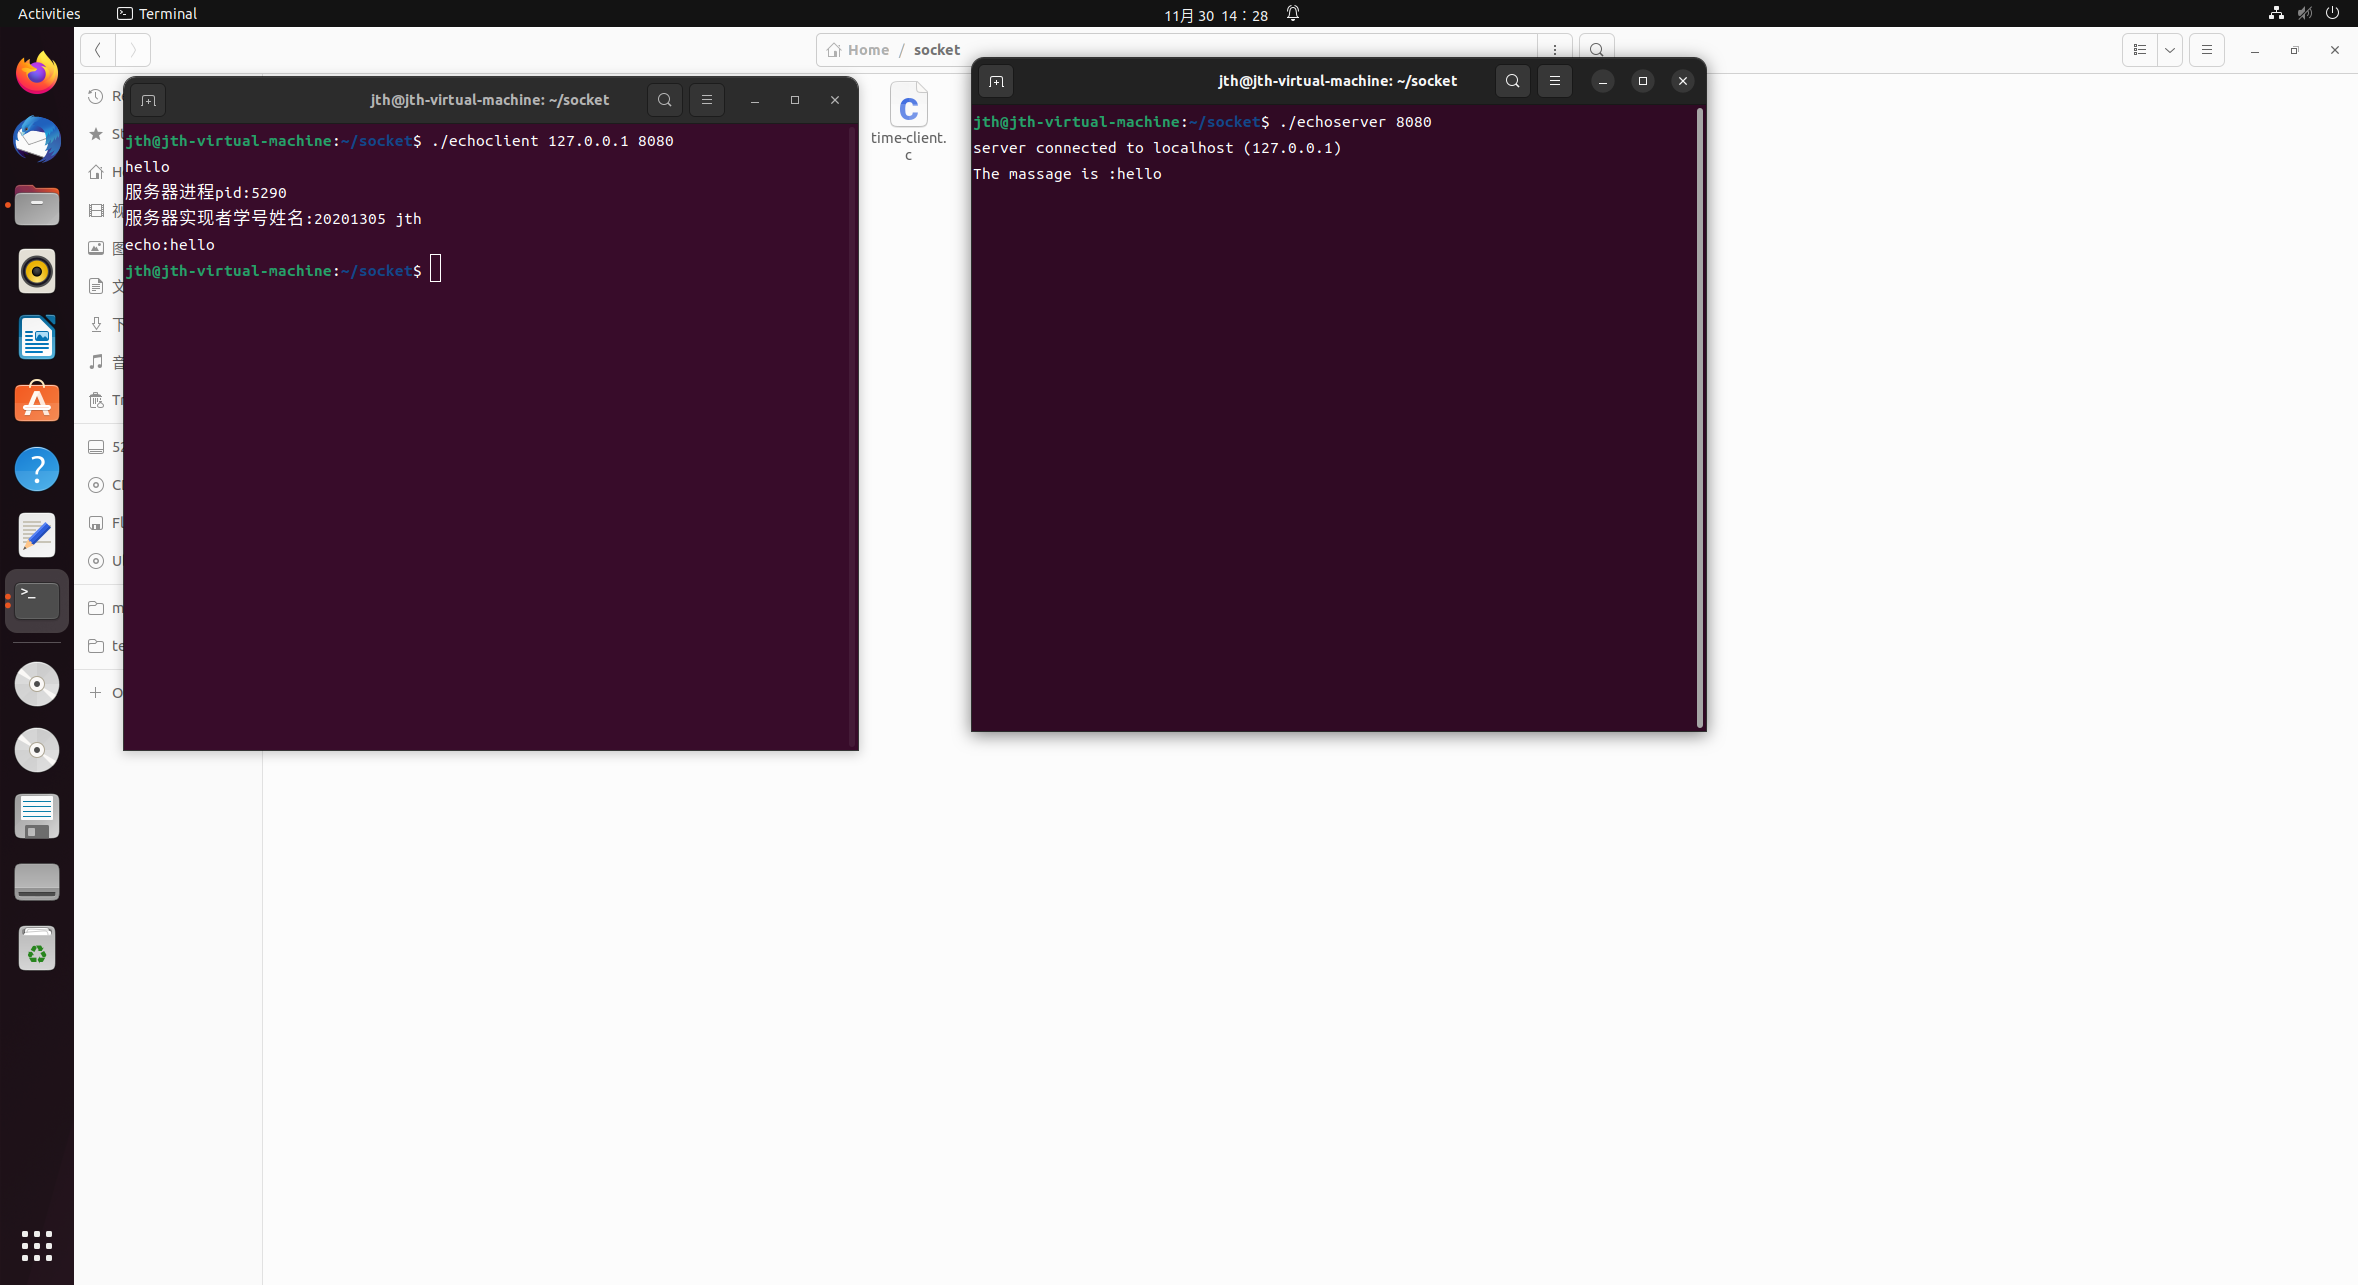This screenshot has width=2358, height=1285.
Task: Open system status menu via power icon
Action: pyautogui.click(x=2332, y=13)
